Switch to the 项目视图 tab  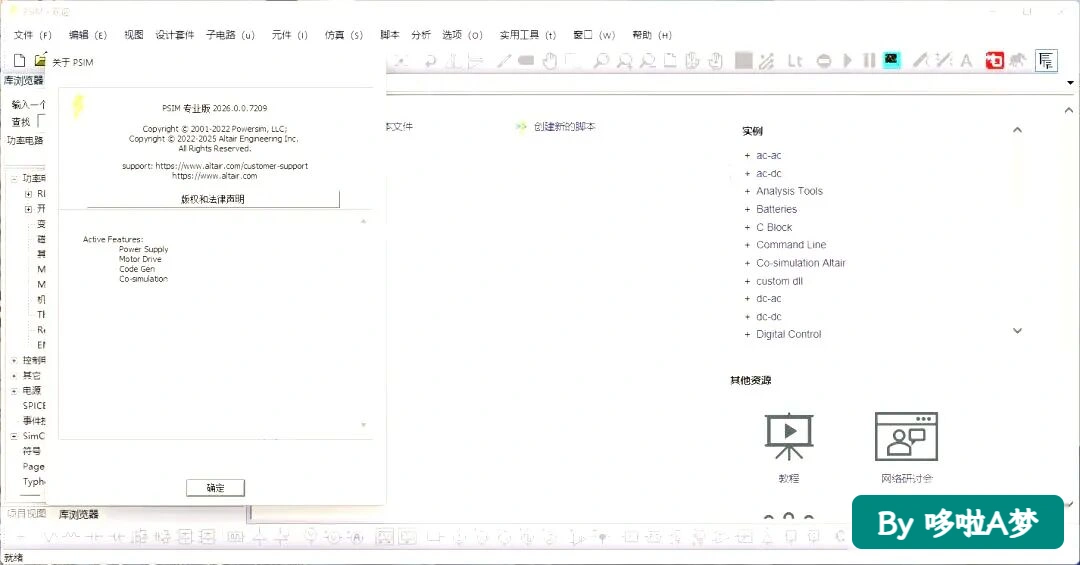(26, 513)
